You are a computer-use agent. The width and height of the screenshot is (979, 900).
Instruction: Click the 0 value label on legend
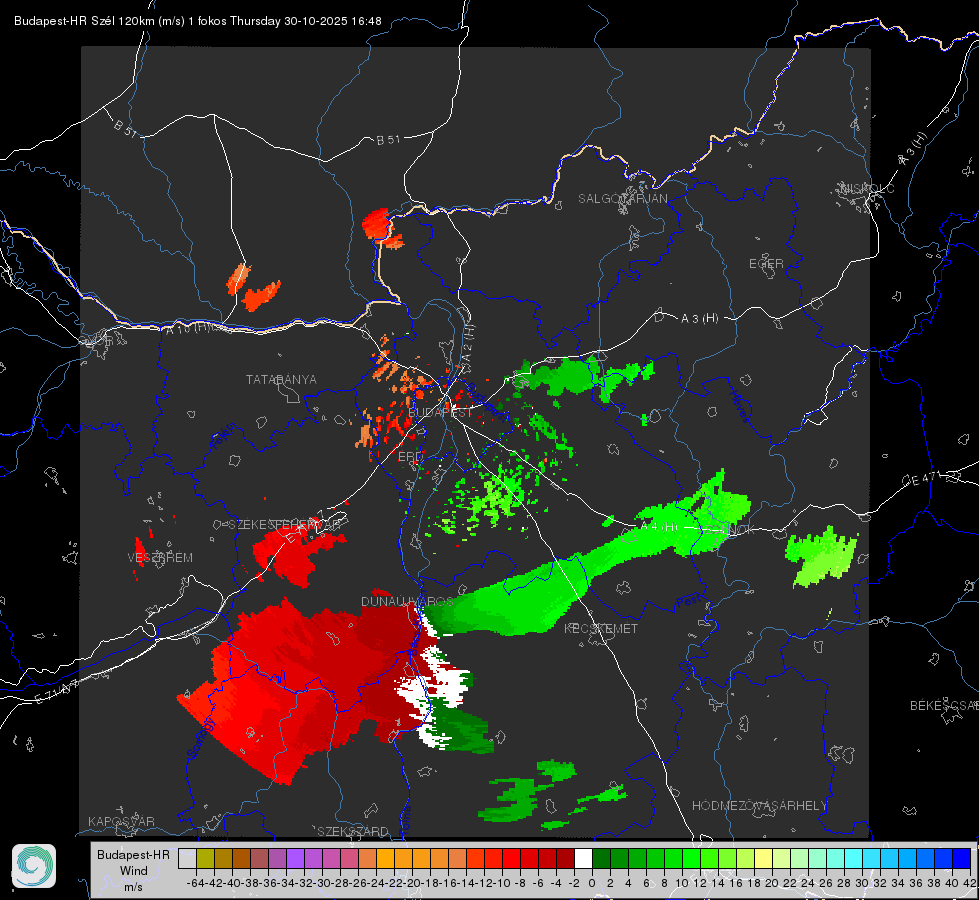point(592,883)
